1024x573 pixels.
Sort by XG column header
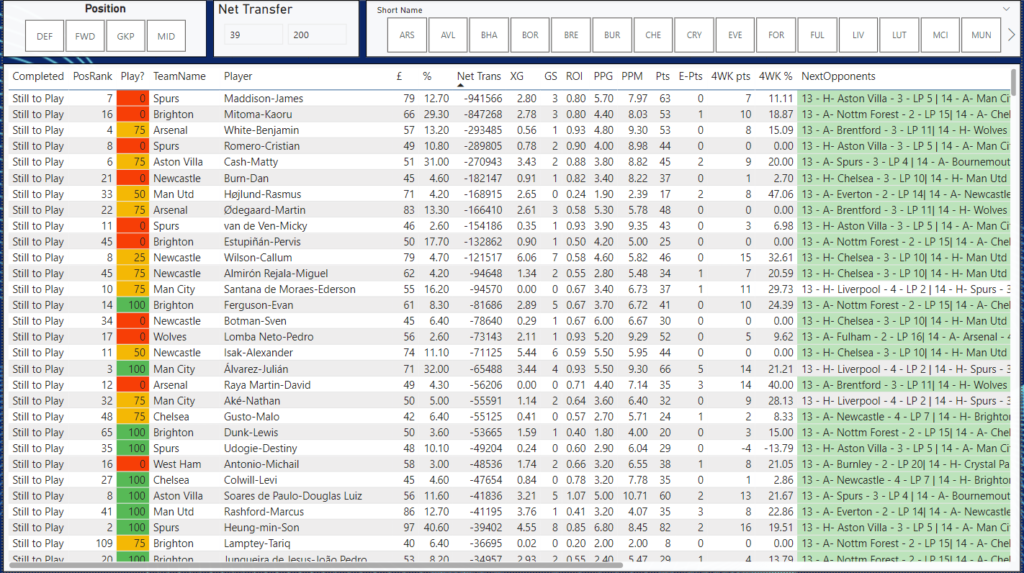[517, 76]
